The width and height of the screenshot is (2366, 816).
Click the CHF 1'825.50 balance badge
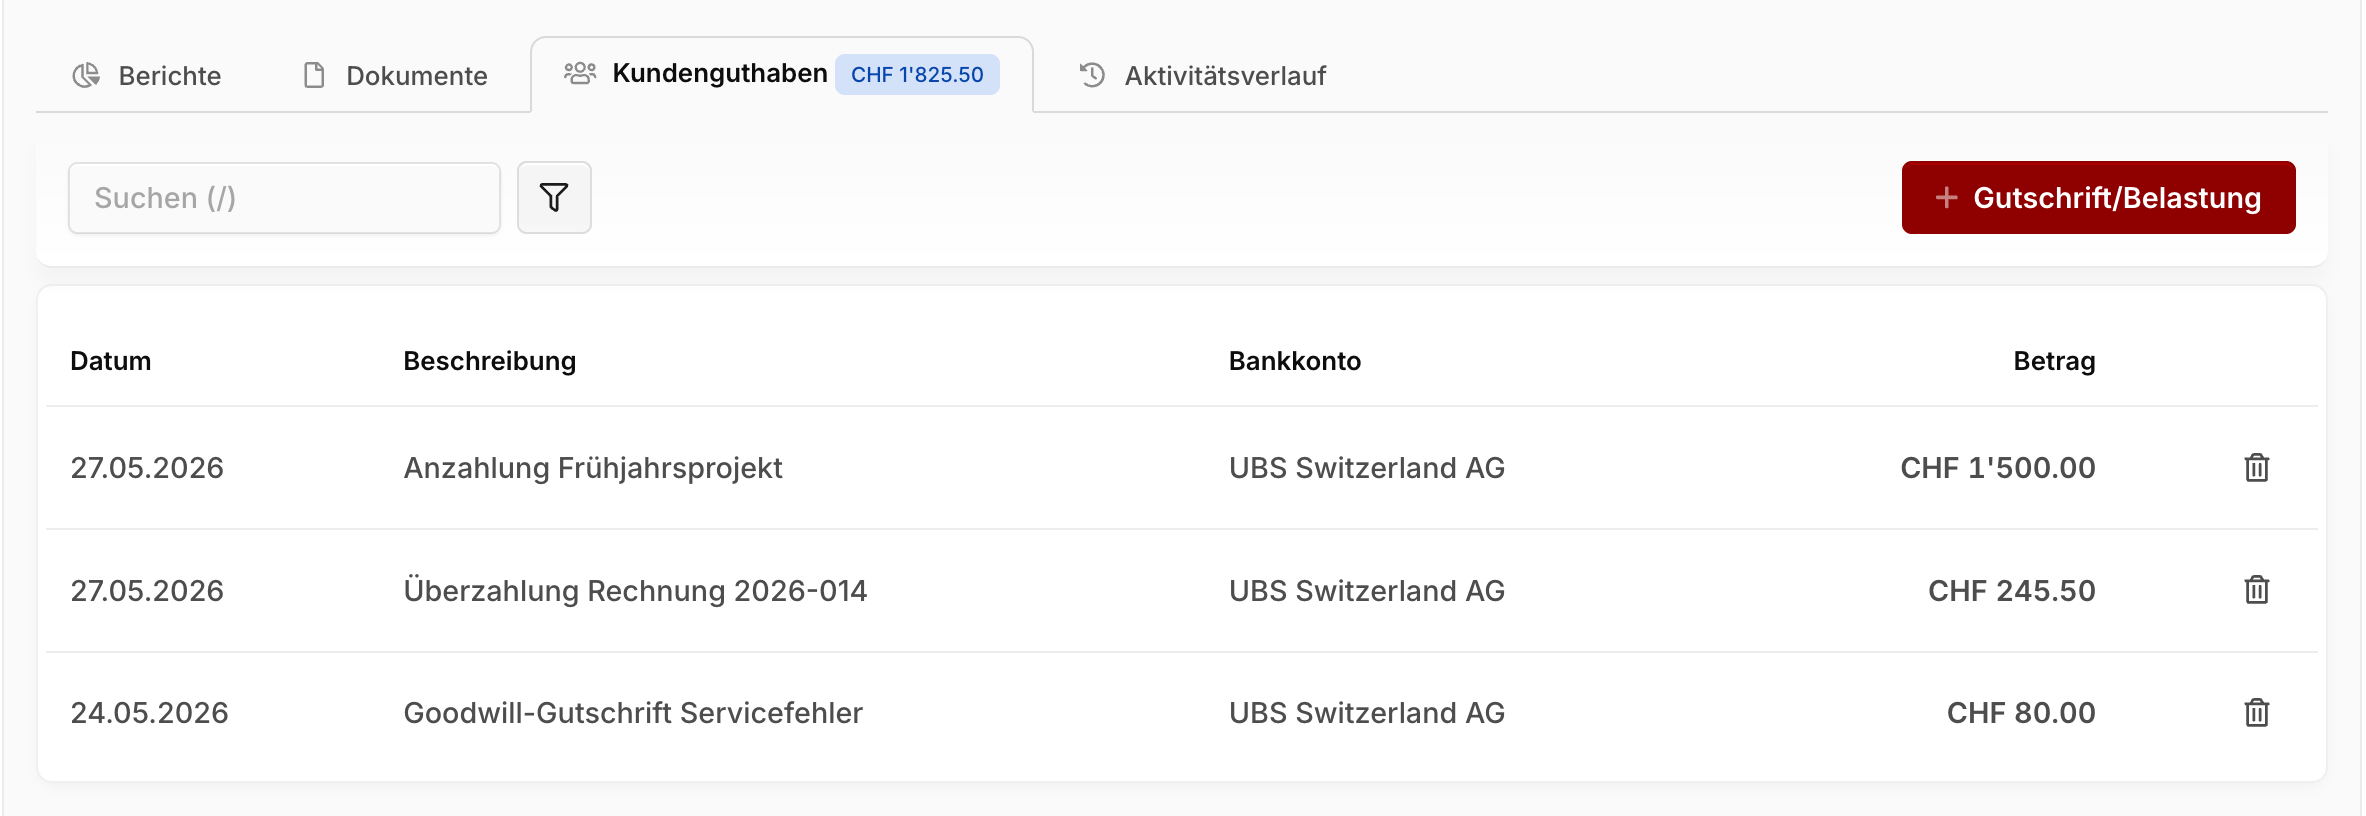coord(917,75)
